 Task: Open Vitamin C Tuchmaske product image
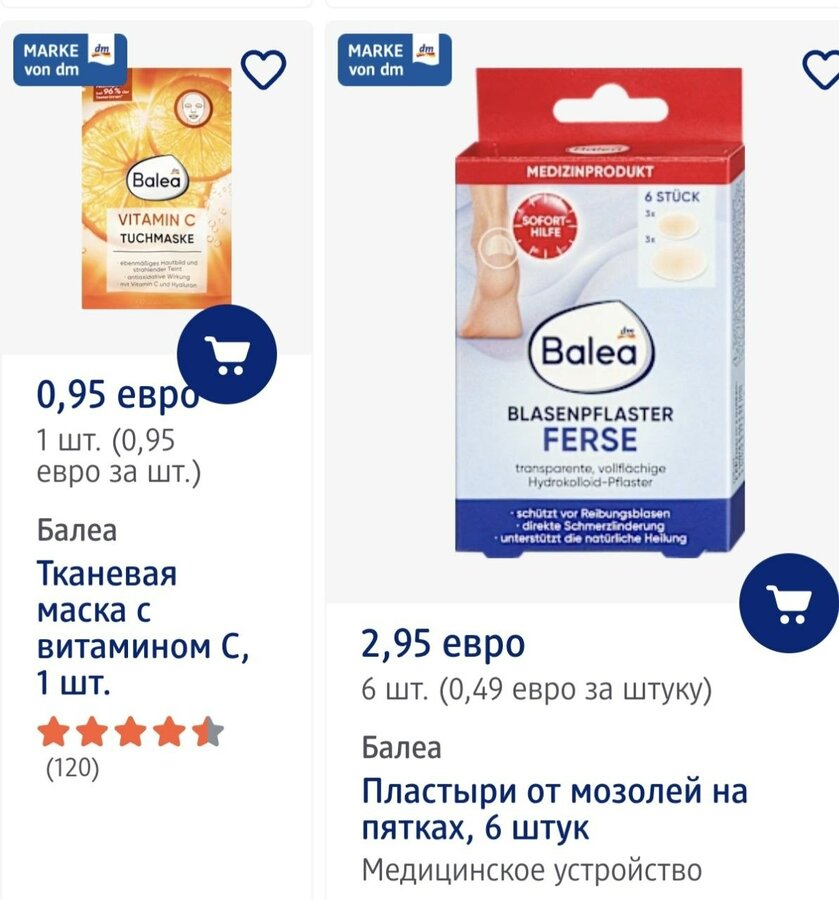[x=157, y=188]
